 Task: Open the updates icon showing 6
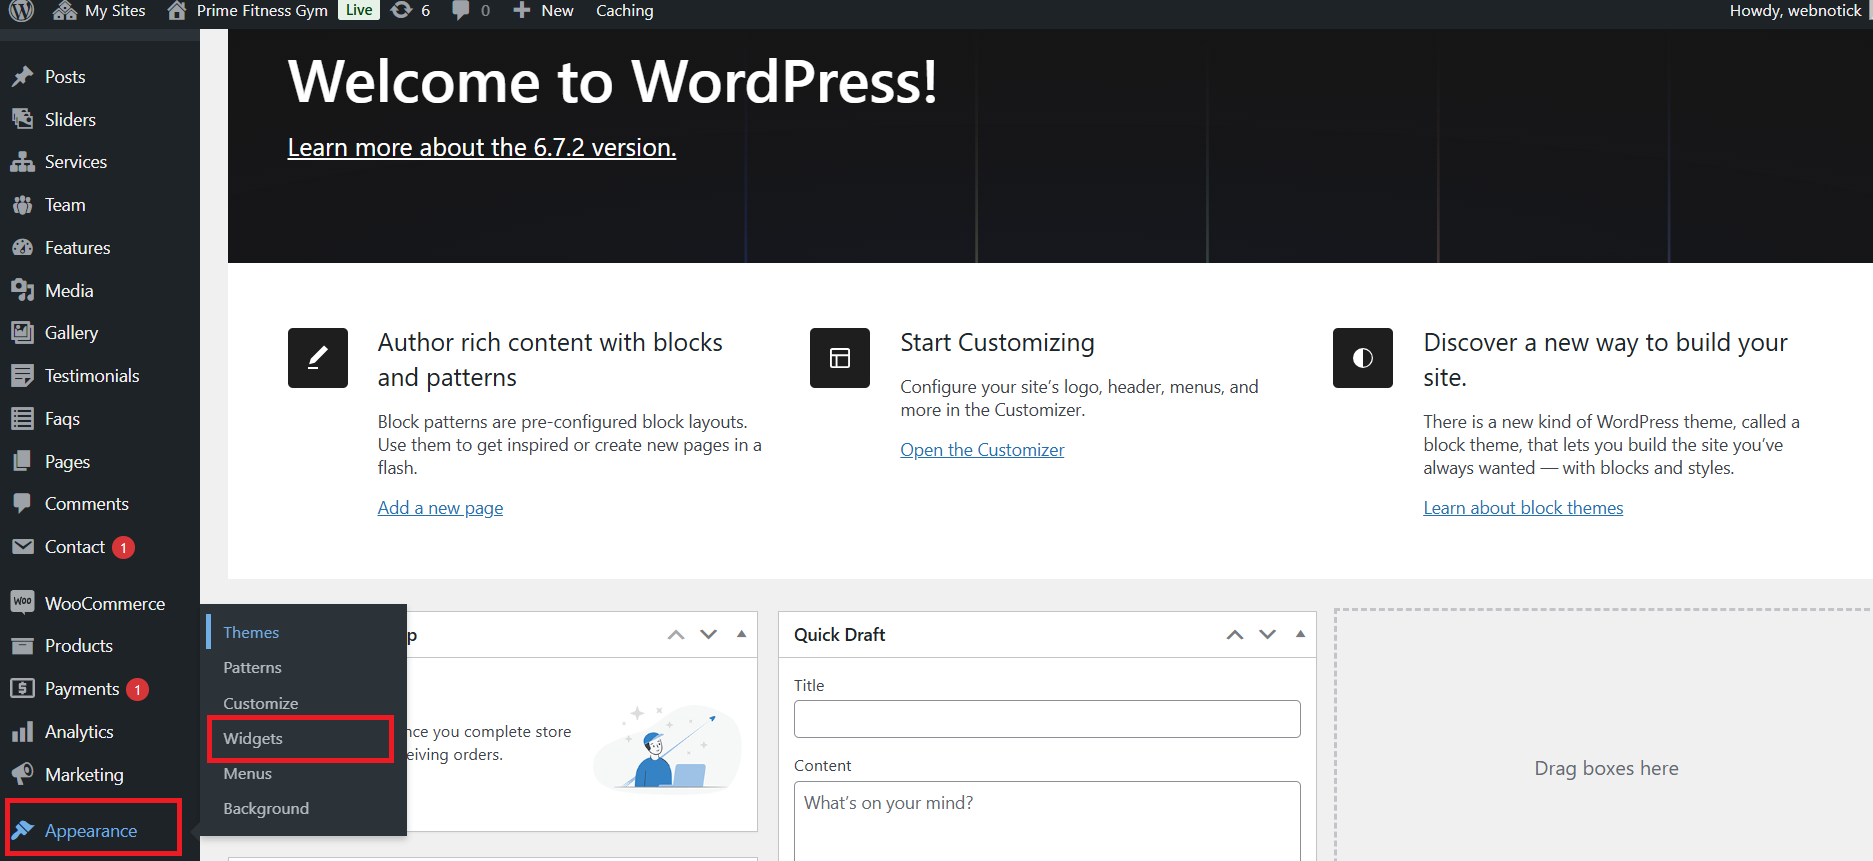(410, 11)
